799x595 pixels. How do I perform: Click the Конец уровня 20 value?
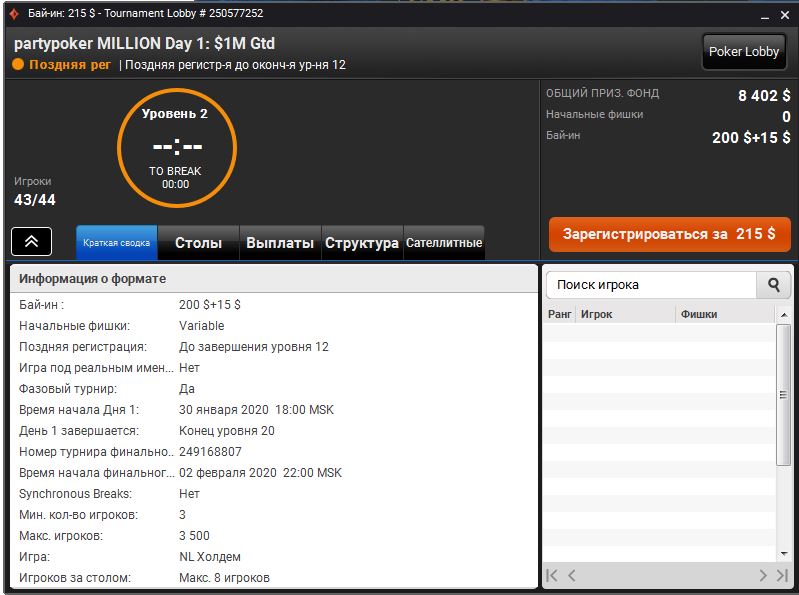(227, 431)
